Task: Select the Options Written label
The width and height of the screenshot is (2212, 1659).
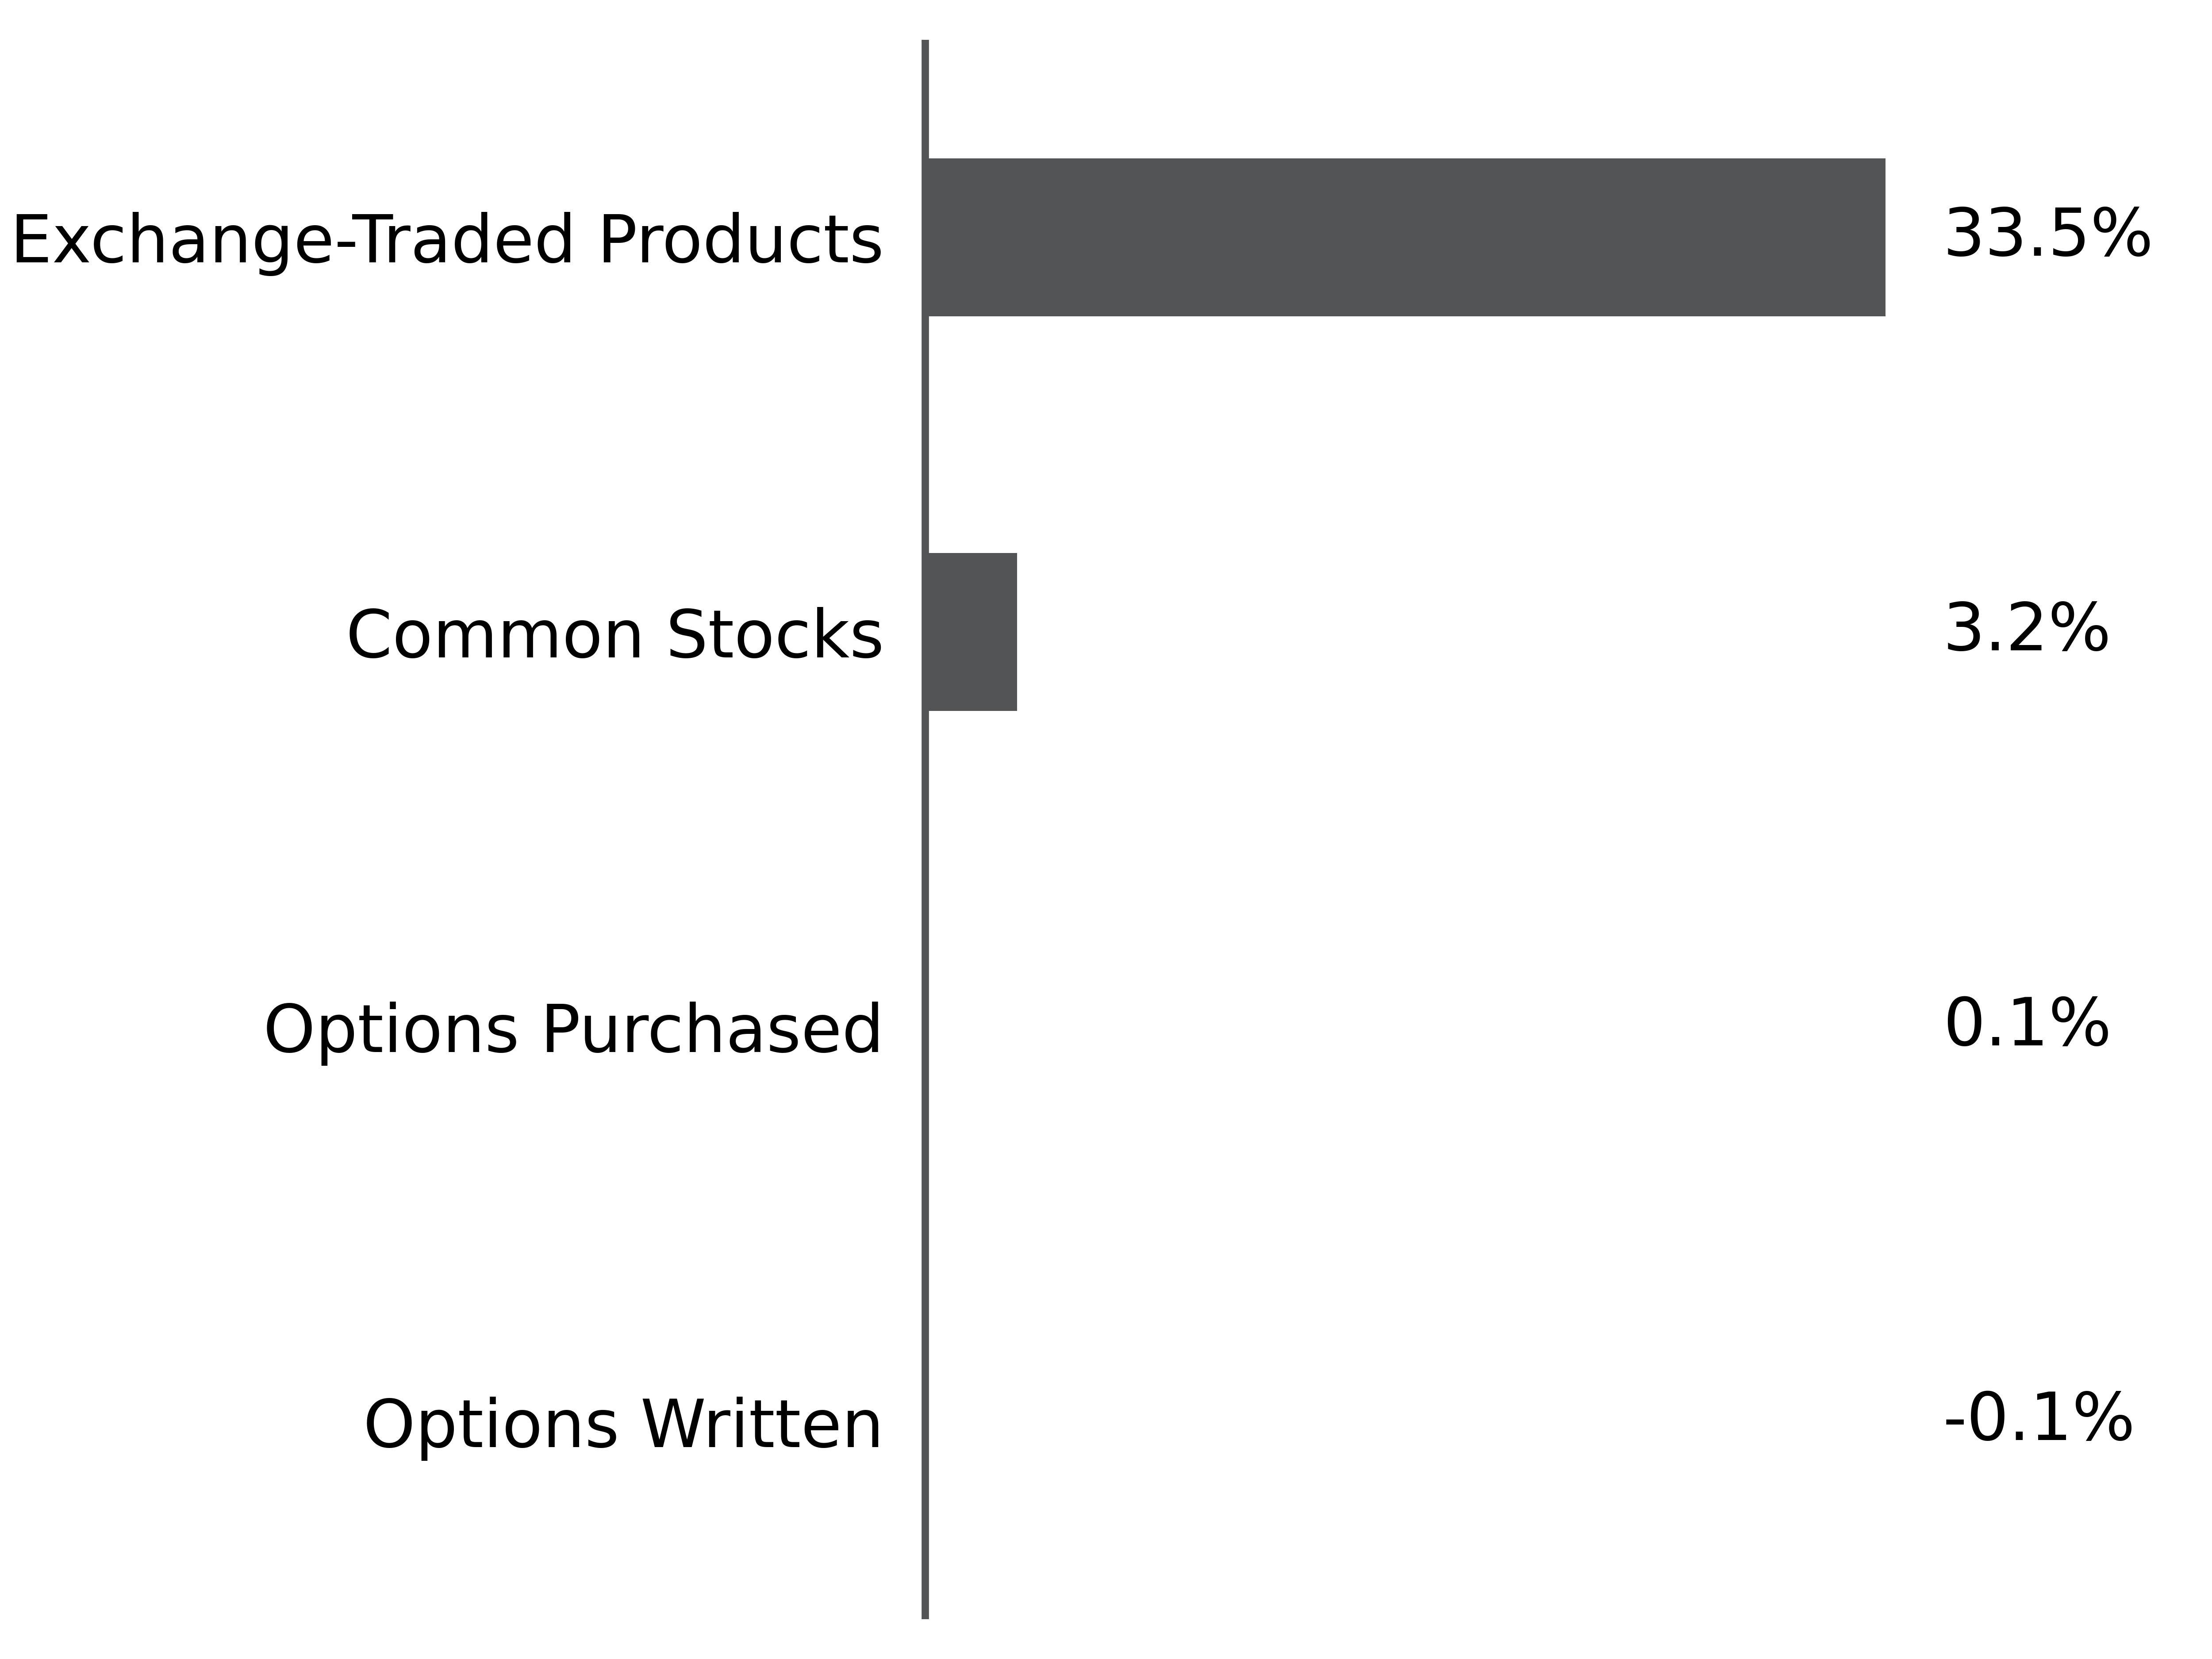Action: 623,1425
